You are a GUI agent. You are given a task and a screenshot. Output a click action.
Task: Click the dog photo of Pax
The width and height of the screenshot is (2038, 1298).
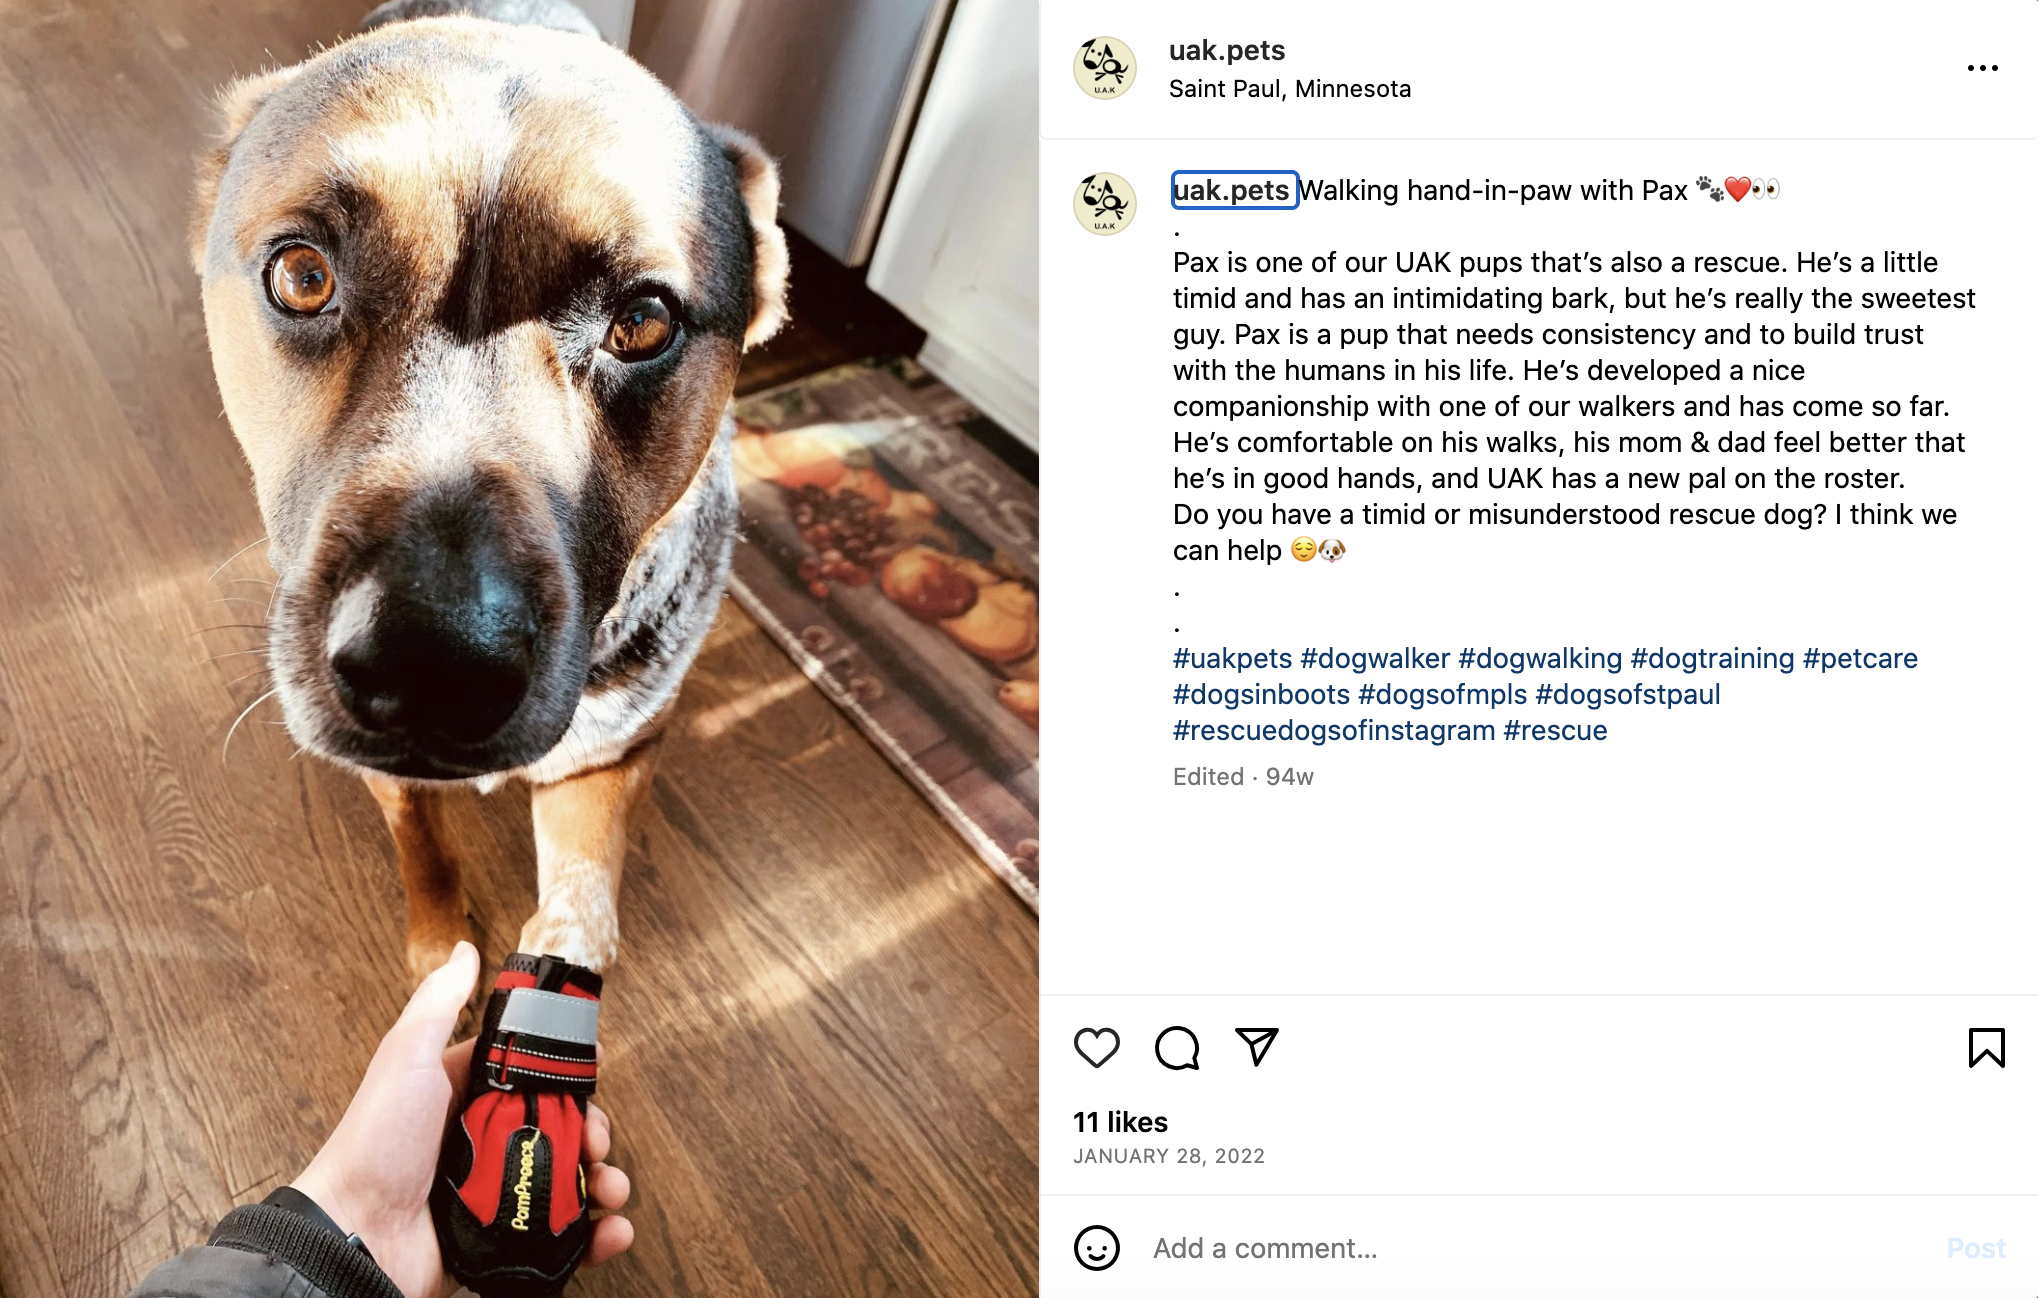[x=519, y=649]
